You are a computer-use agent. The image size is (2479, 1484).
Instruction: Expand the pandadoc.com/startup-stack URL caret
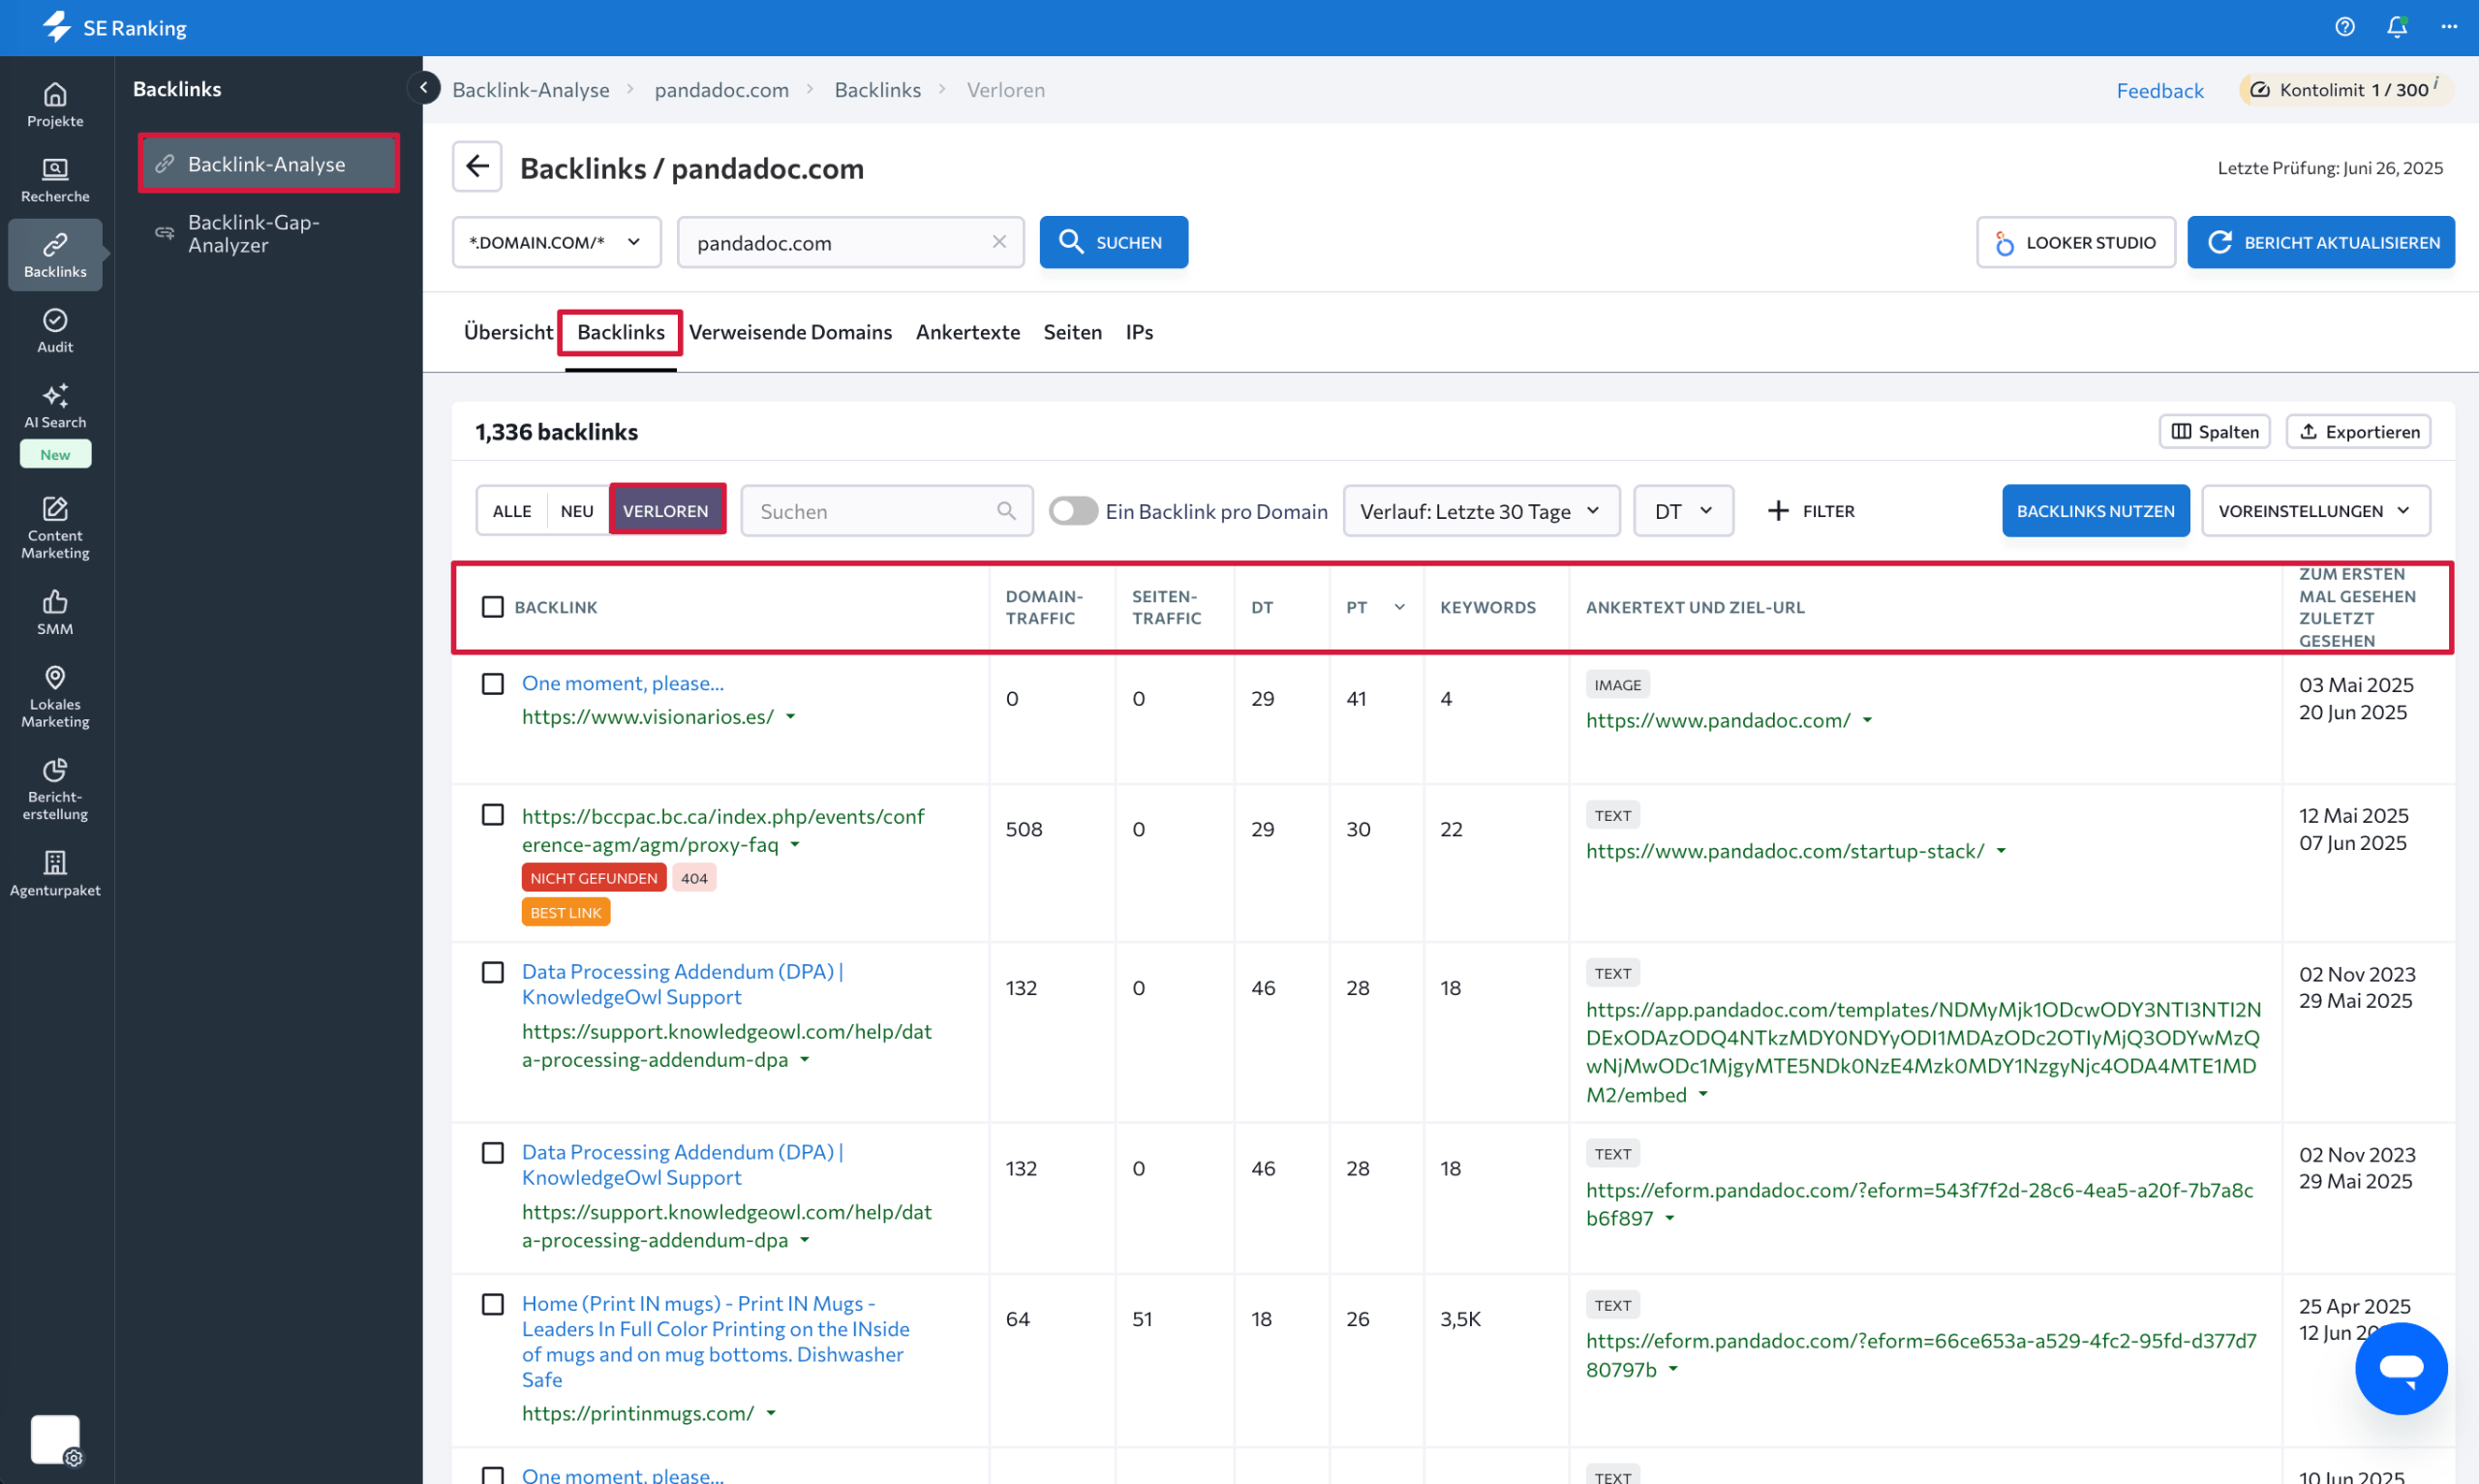[2001, 851]
